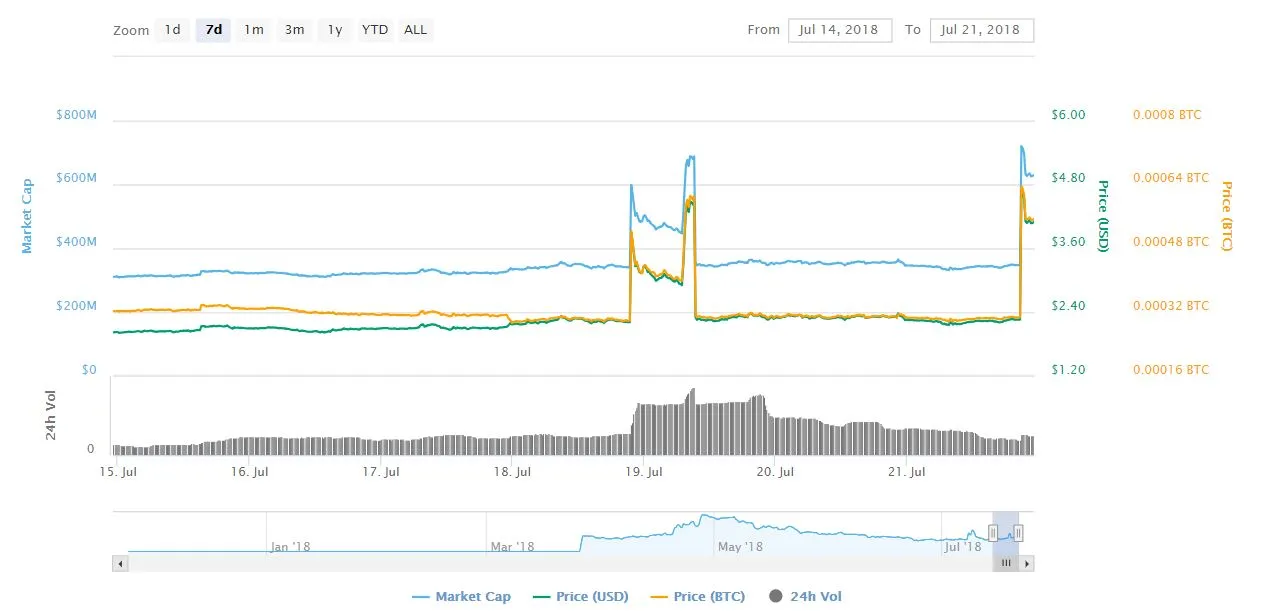Toggle the Price (BTC) series in legend
Screen dimensions: 1266x611
[697, 597]
